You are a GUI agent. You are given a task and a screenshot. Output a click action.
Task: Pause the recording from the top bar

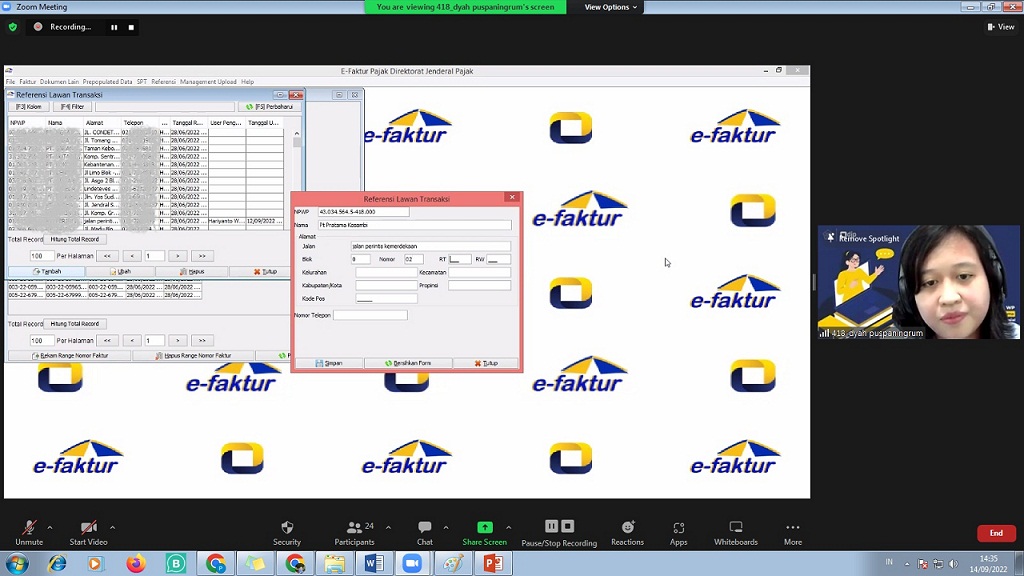pos(114,27)
